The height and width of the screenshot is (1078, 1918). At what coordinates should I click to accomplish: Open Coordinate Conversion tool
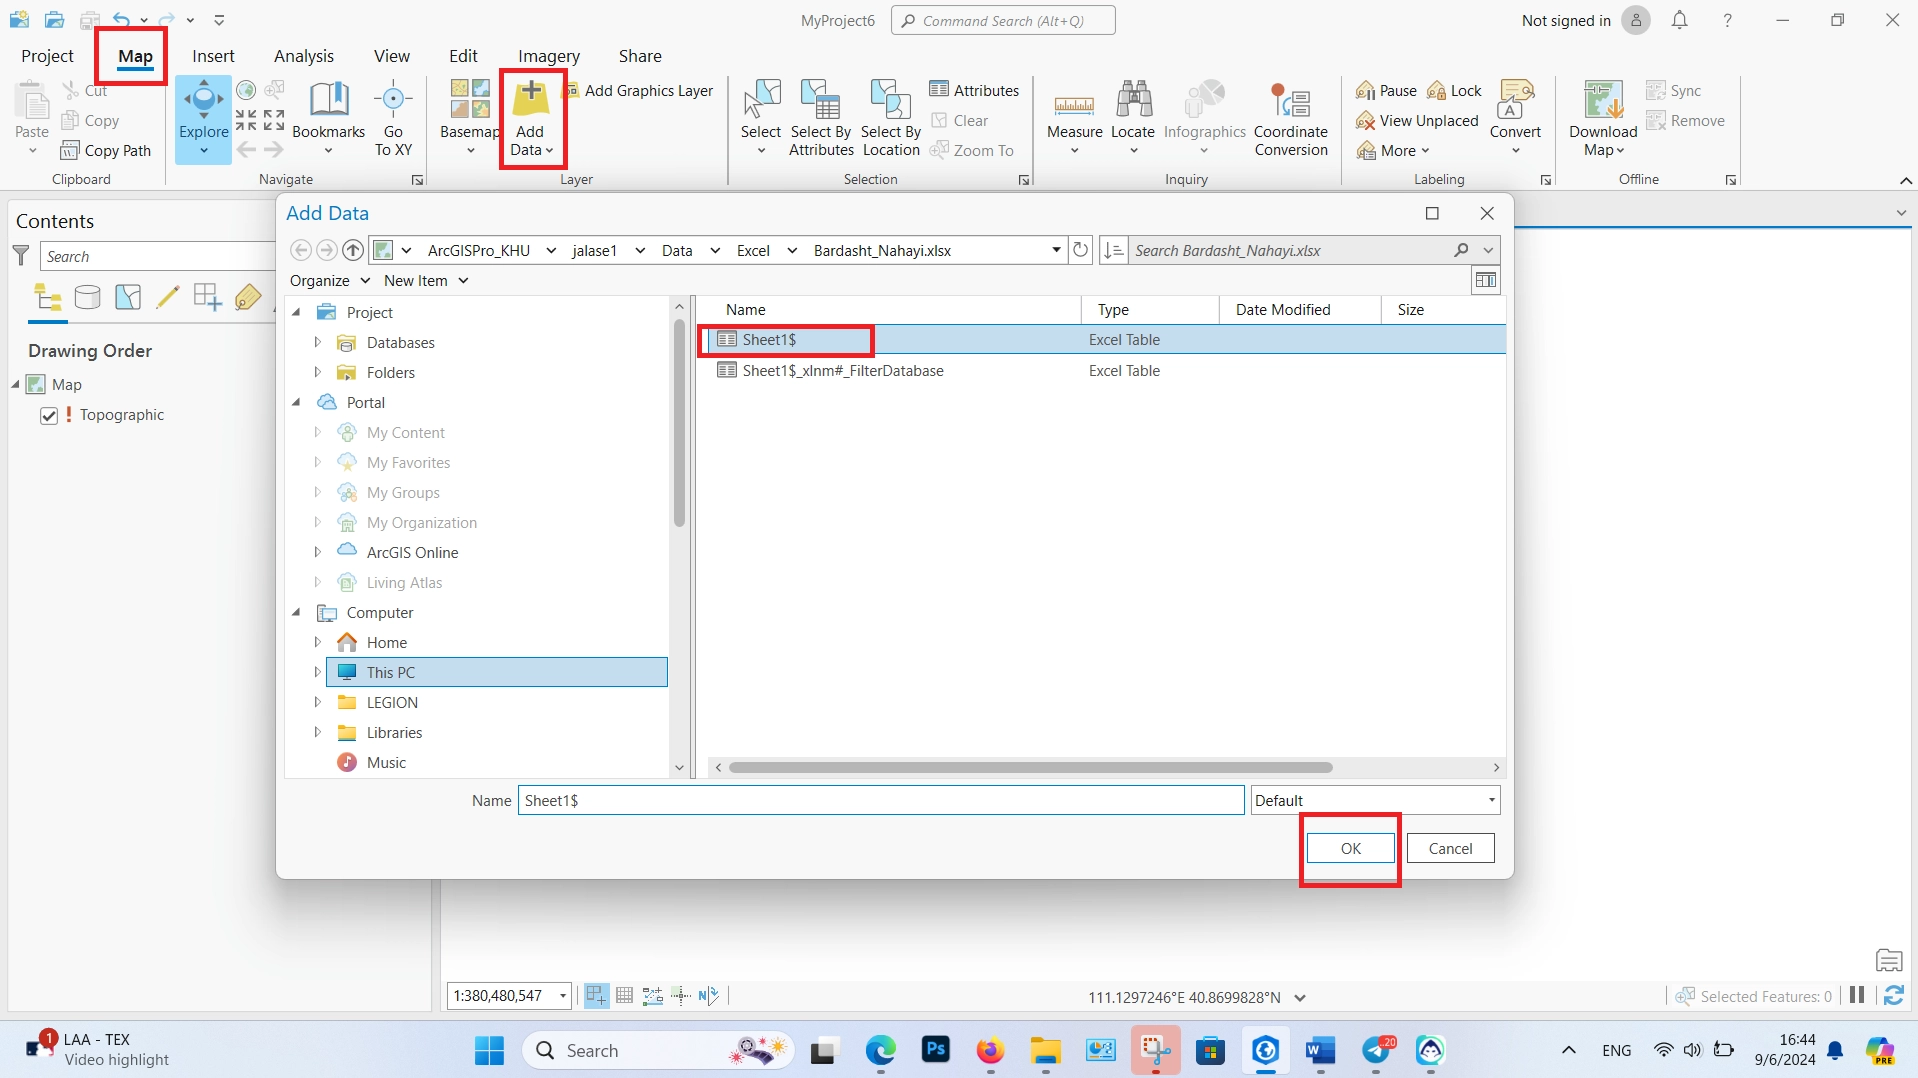(x=1290, y=118)
